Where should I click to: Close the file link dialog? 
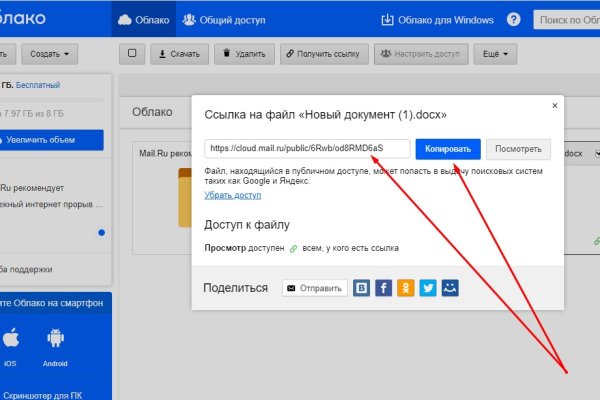[554, 104]
